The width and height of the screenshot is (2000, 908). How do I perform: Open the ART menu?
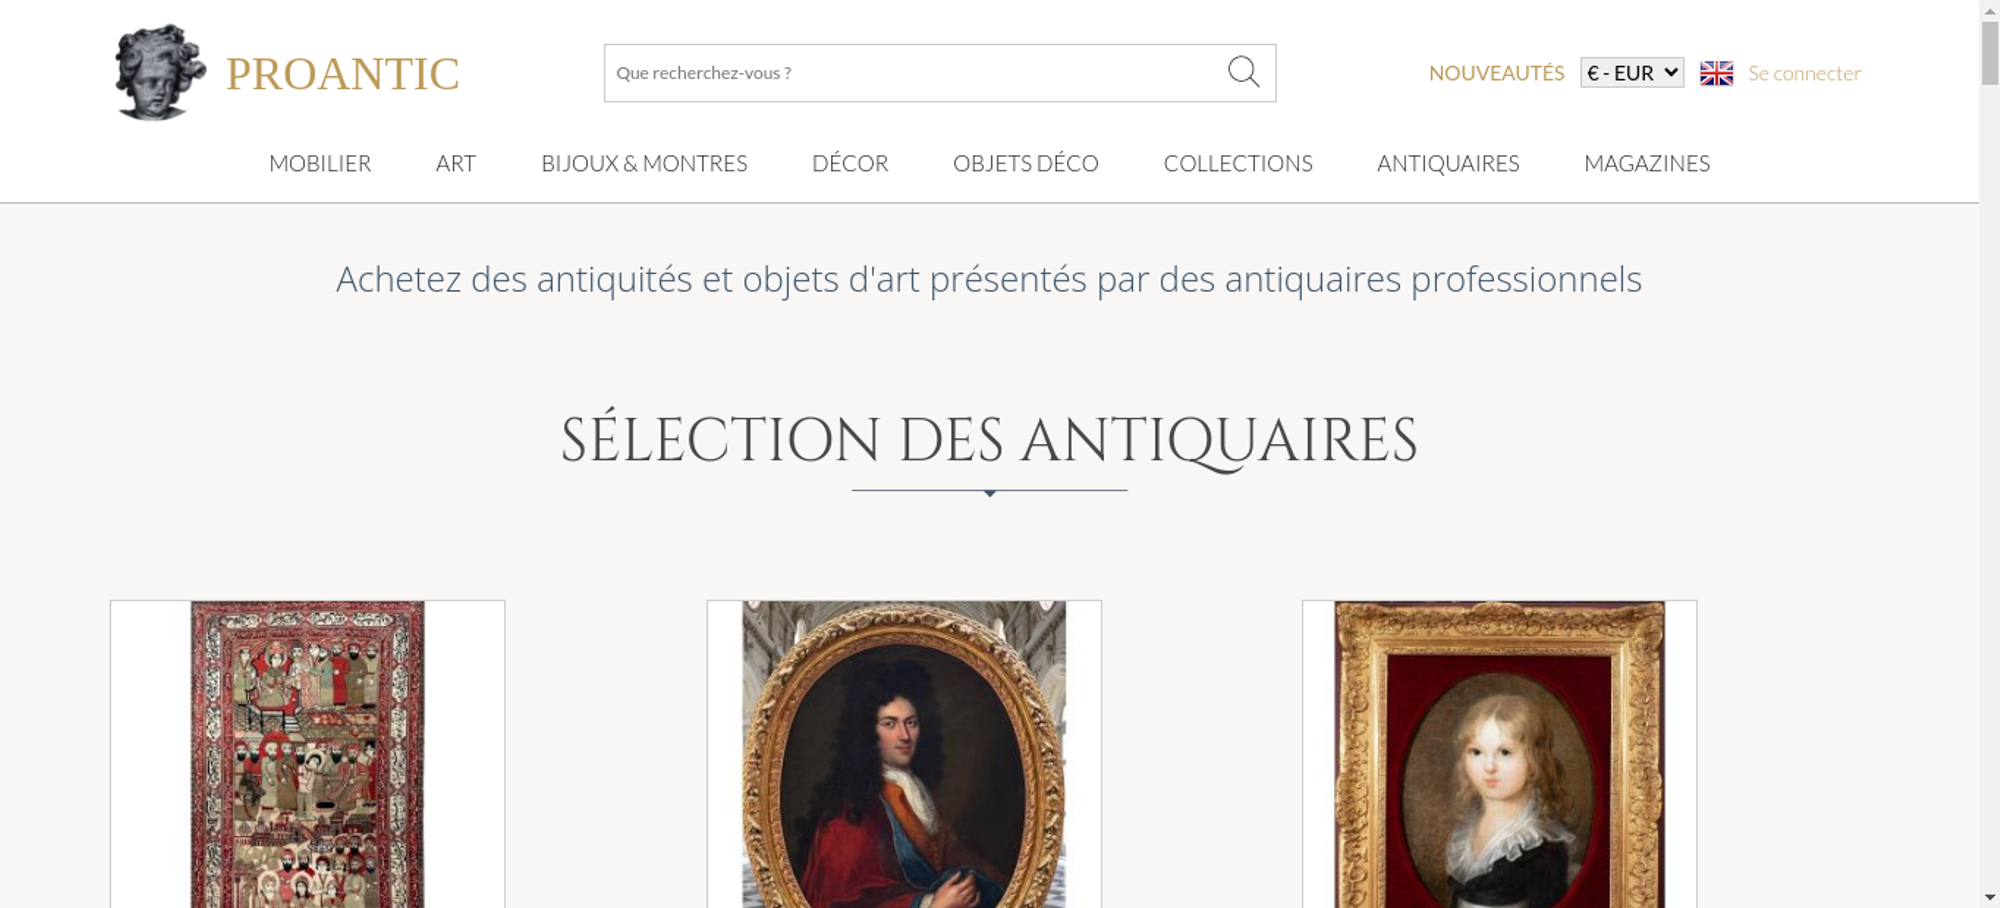[x=456, y=163]
